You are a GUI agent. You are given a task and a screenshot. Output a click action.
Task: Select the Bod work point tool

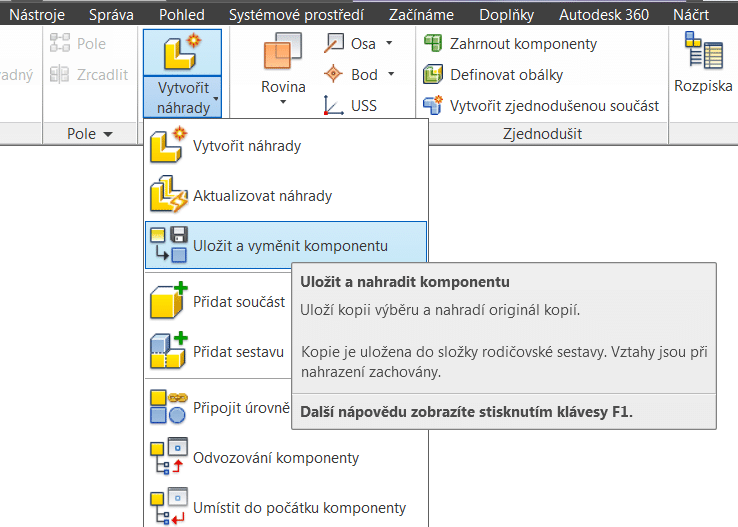pos(351,74)
